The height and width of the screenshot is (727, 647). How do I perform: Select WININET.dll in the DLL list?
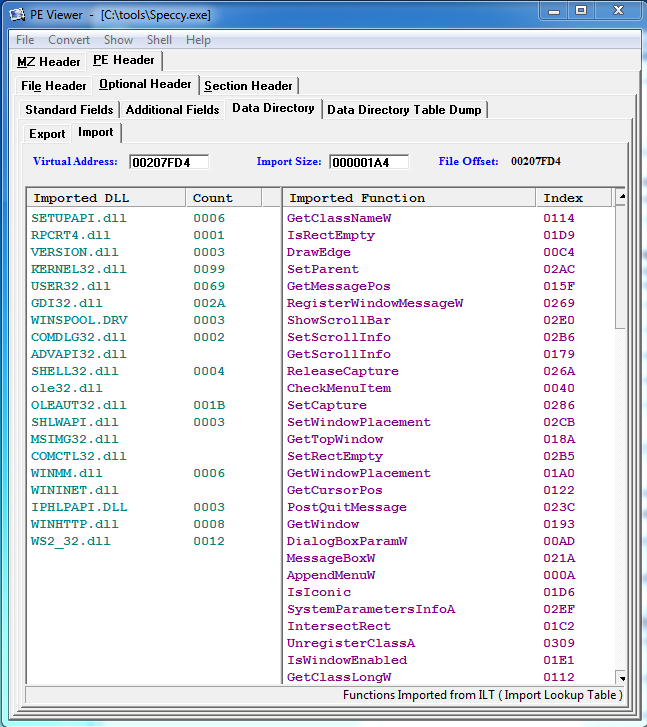pyautogui.click(x=75, y=490)
